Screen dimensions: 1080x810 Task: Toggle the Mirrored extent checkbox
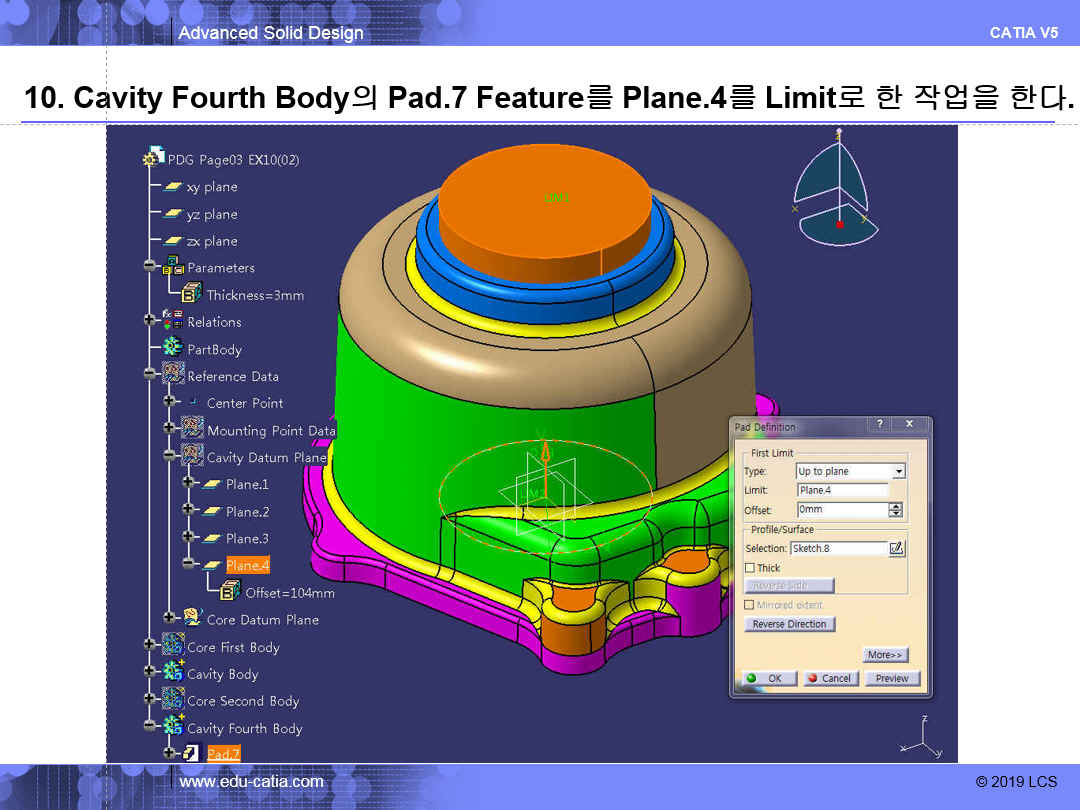tap(750, 605)
